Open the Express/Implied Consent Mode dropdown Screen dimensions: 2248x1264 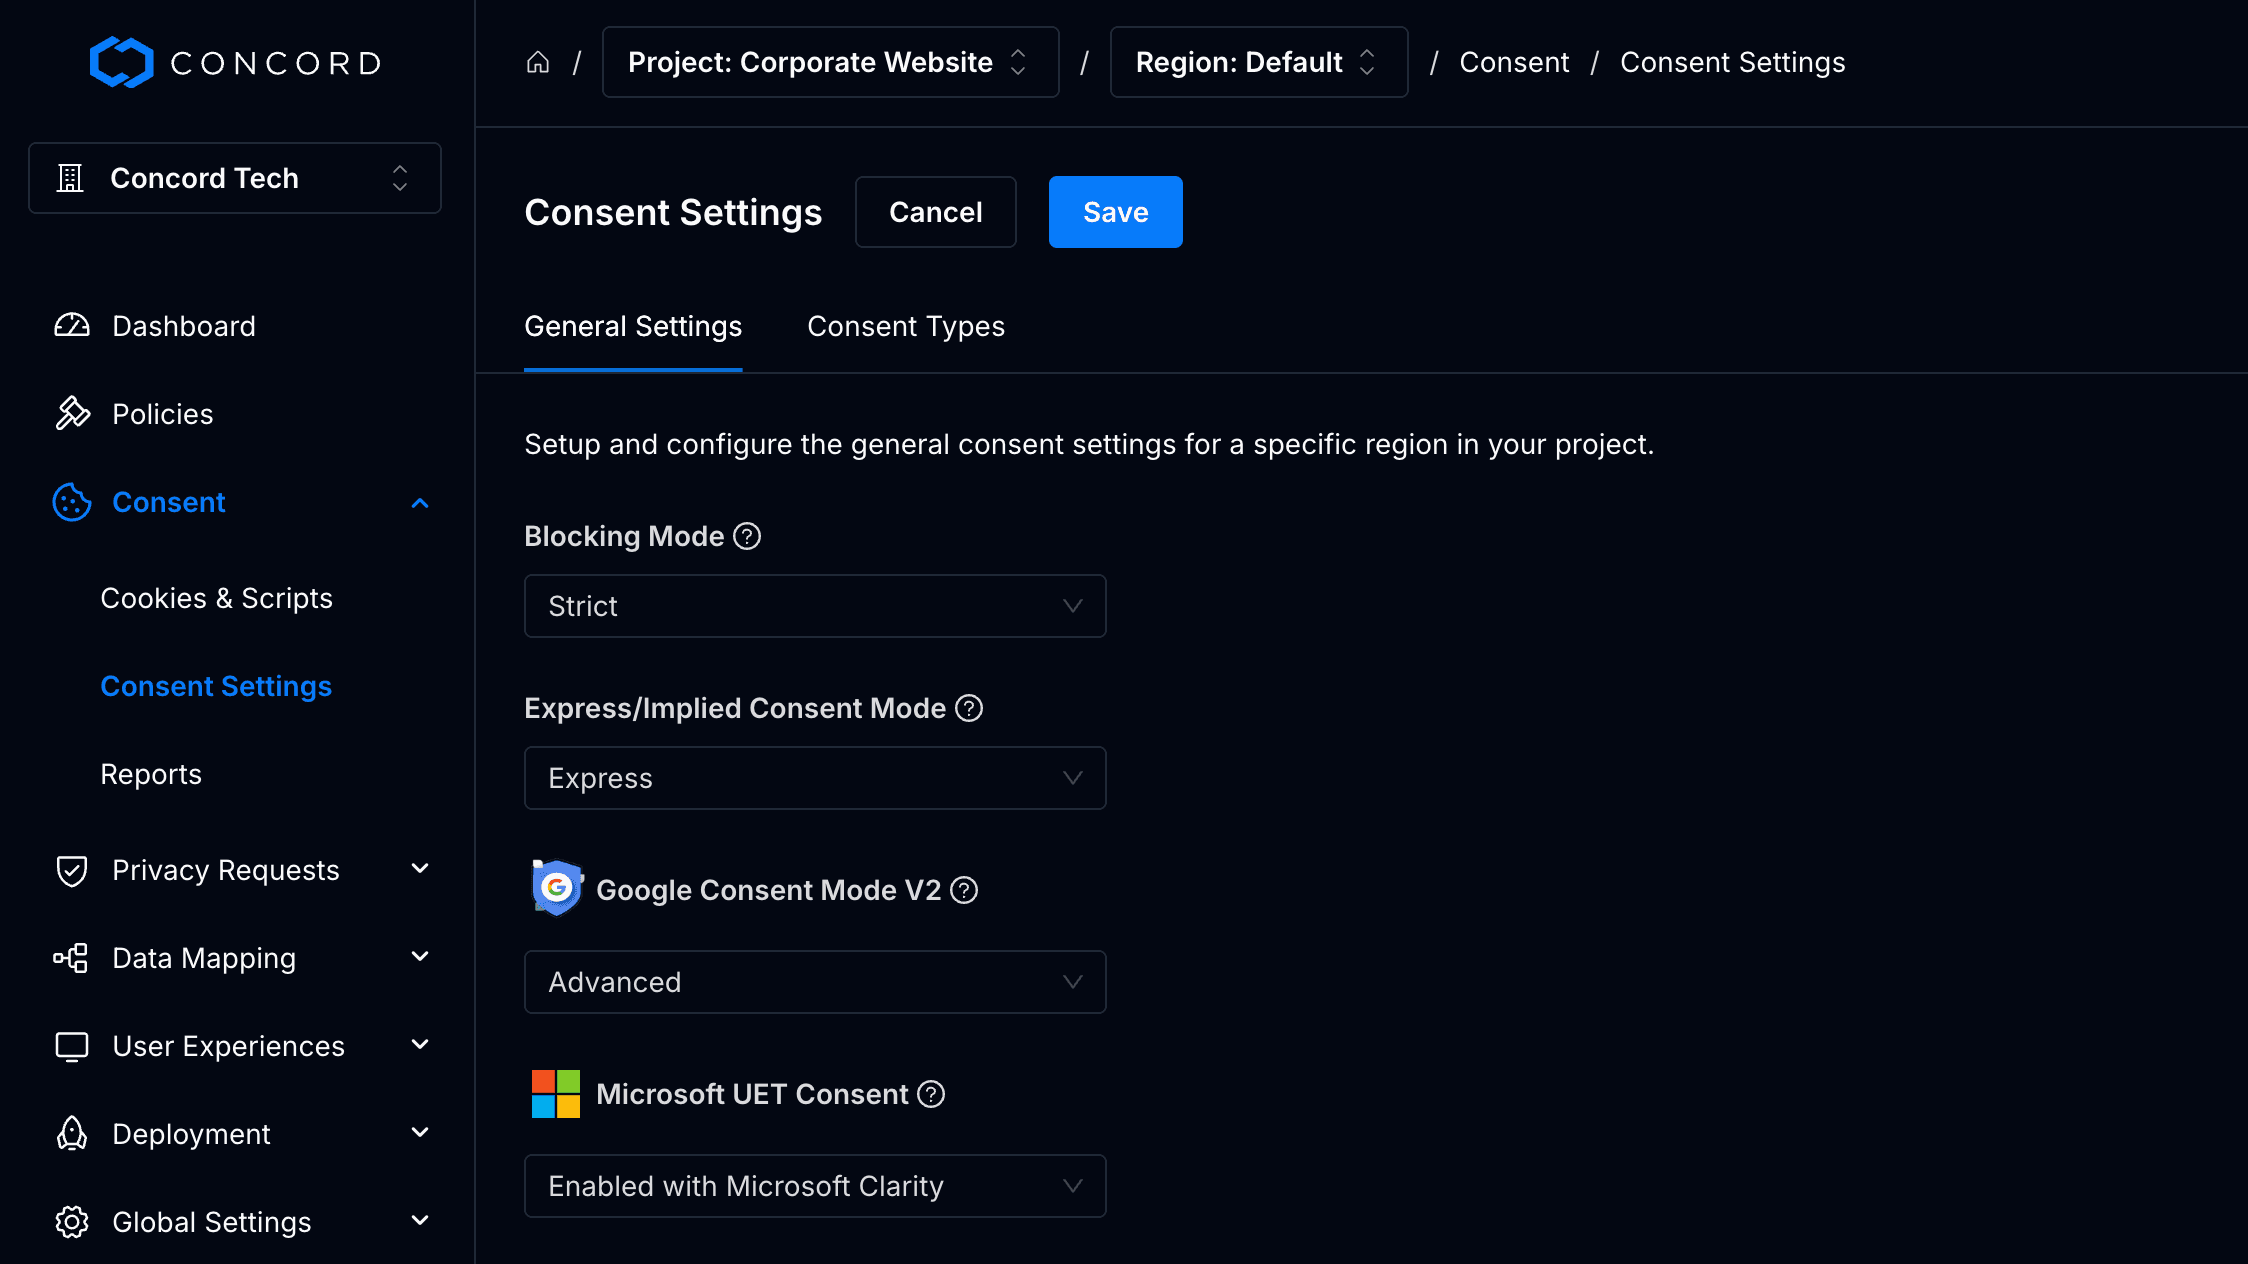814,777
